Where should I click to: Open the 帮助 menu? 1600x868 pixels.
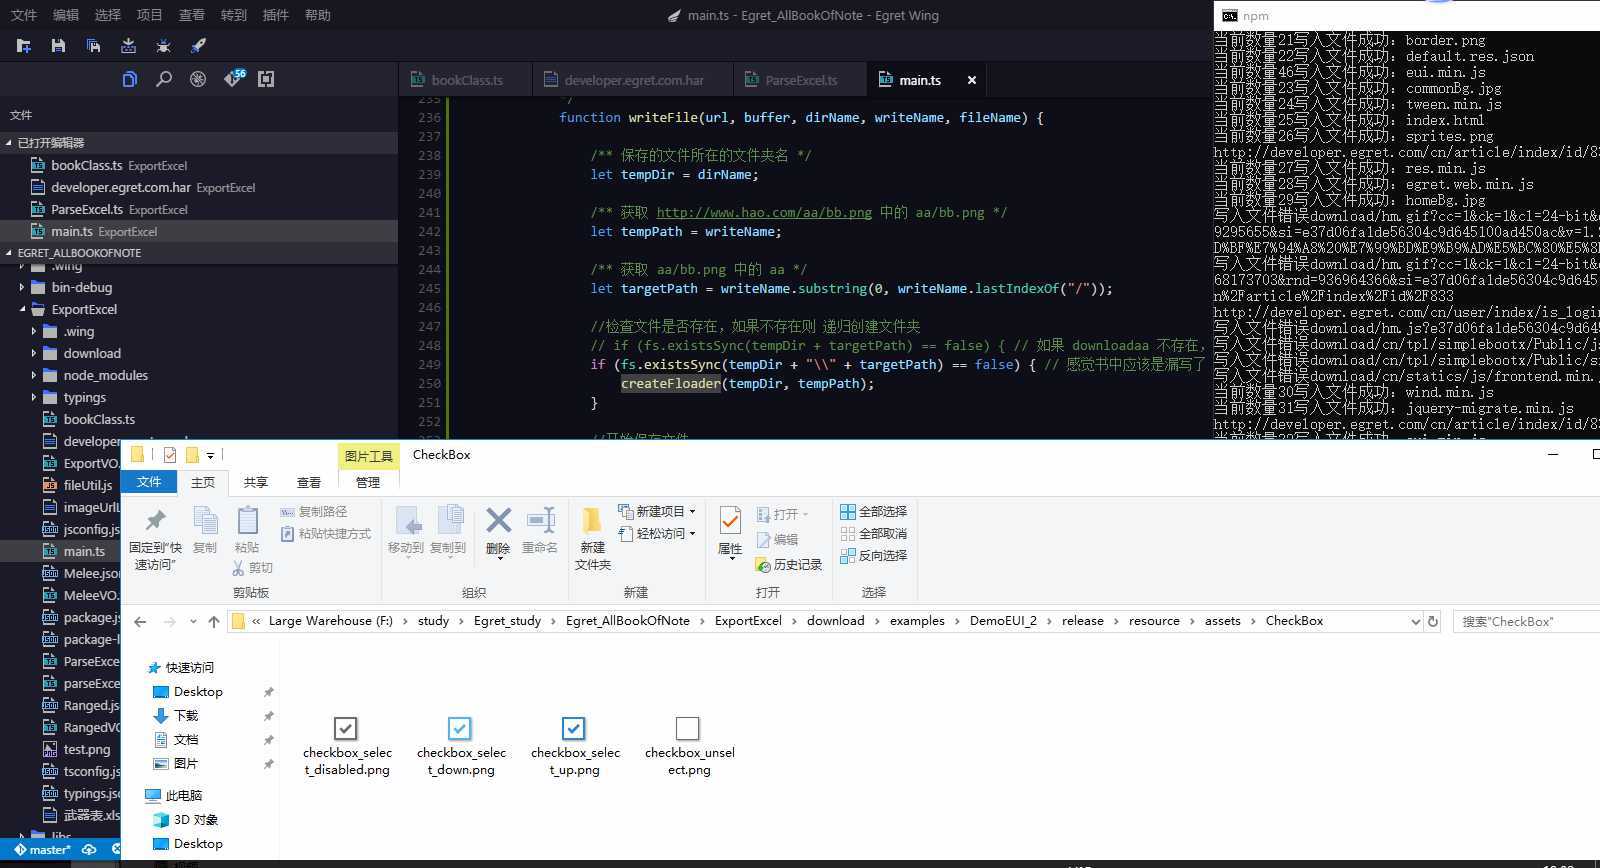pyautogui.click(x=317, y=15)
